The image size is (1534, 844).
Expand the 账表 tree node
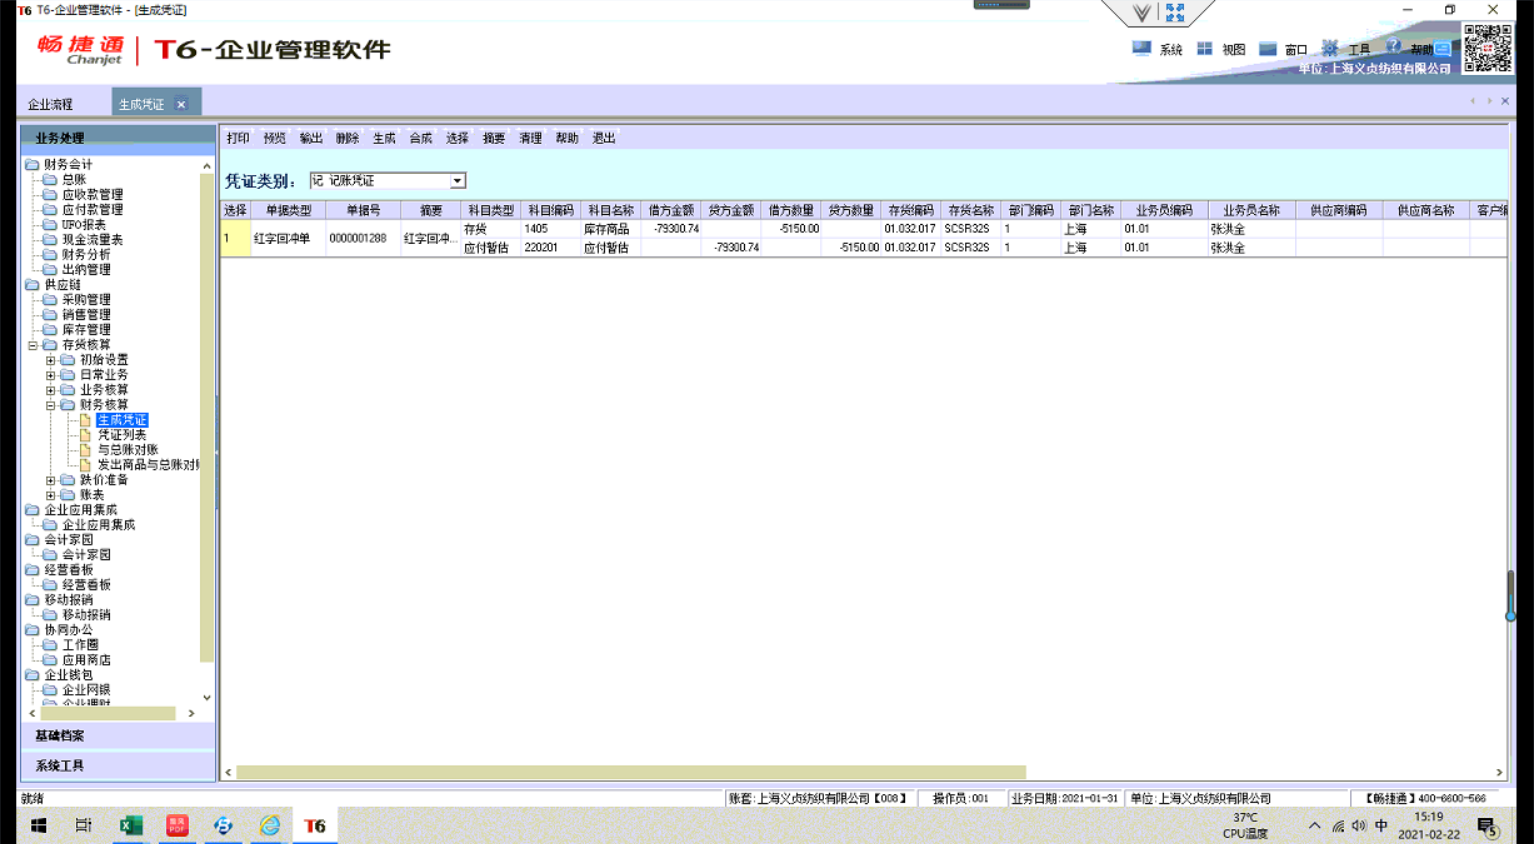pyautogui.click(x=51, y=495)
